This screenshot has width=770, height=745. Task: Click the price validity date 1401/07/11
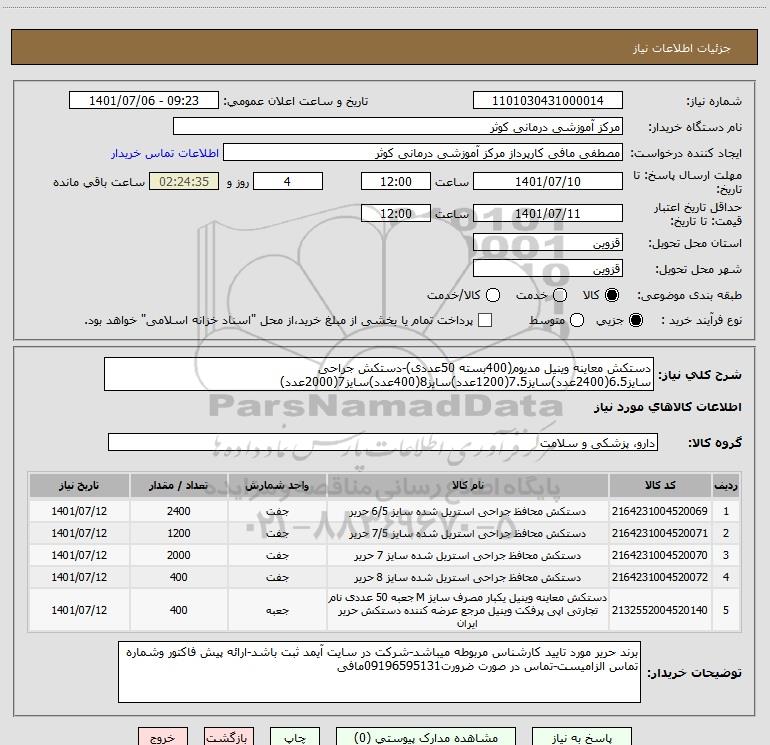click(548, 213)
